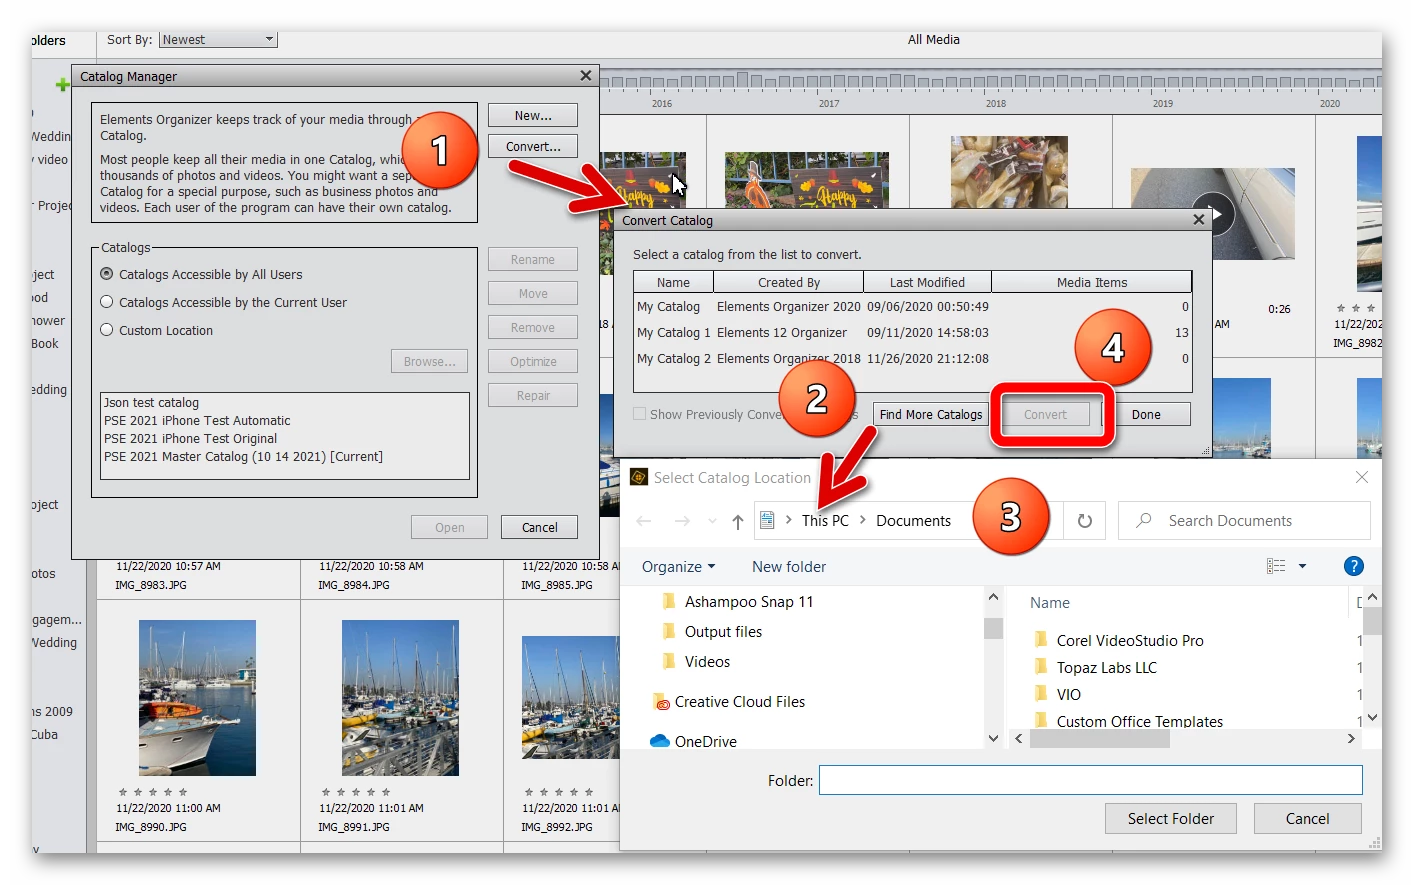Screen dimensions: 1414x885
Task: Select Videos folder in tree
Action: (x=696, y=662)
